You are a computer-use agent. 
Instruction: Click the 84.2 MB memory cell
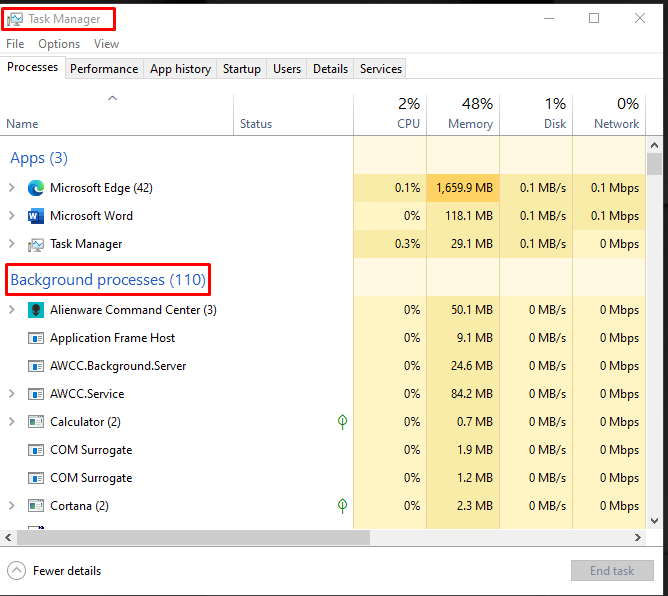point(463,394)
